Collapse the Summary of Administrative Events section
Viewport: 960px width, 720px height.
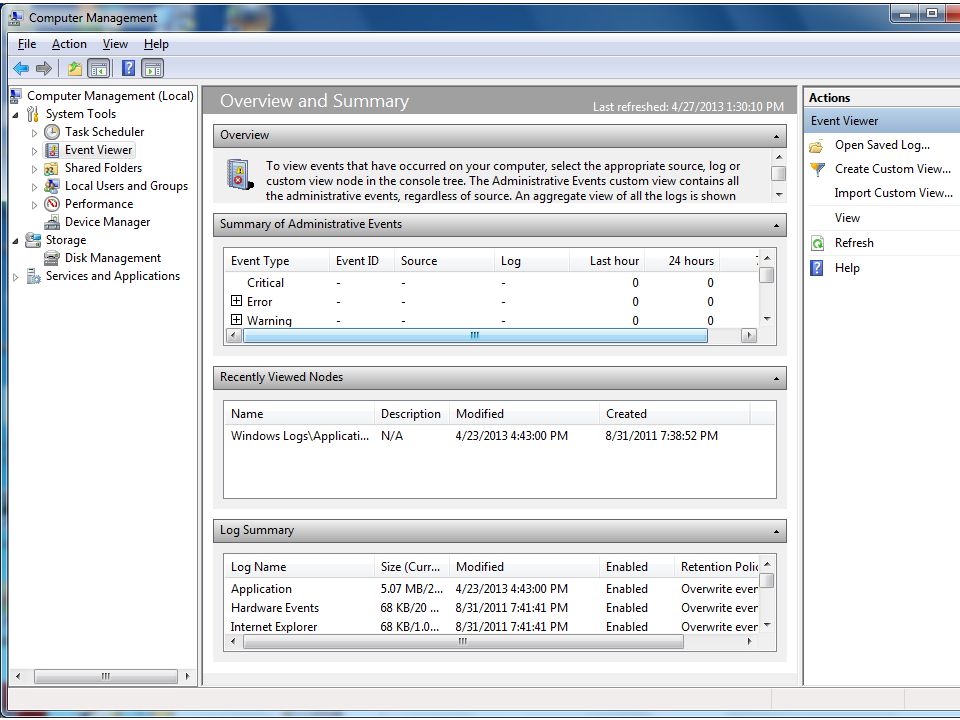(x=776, y=225)
